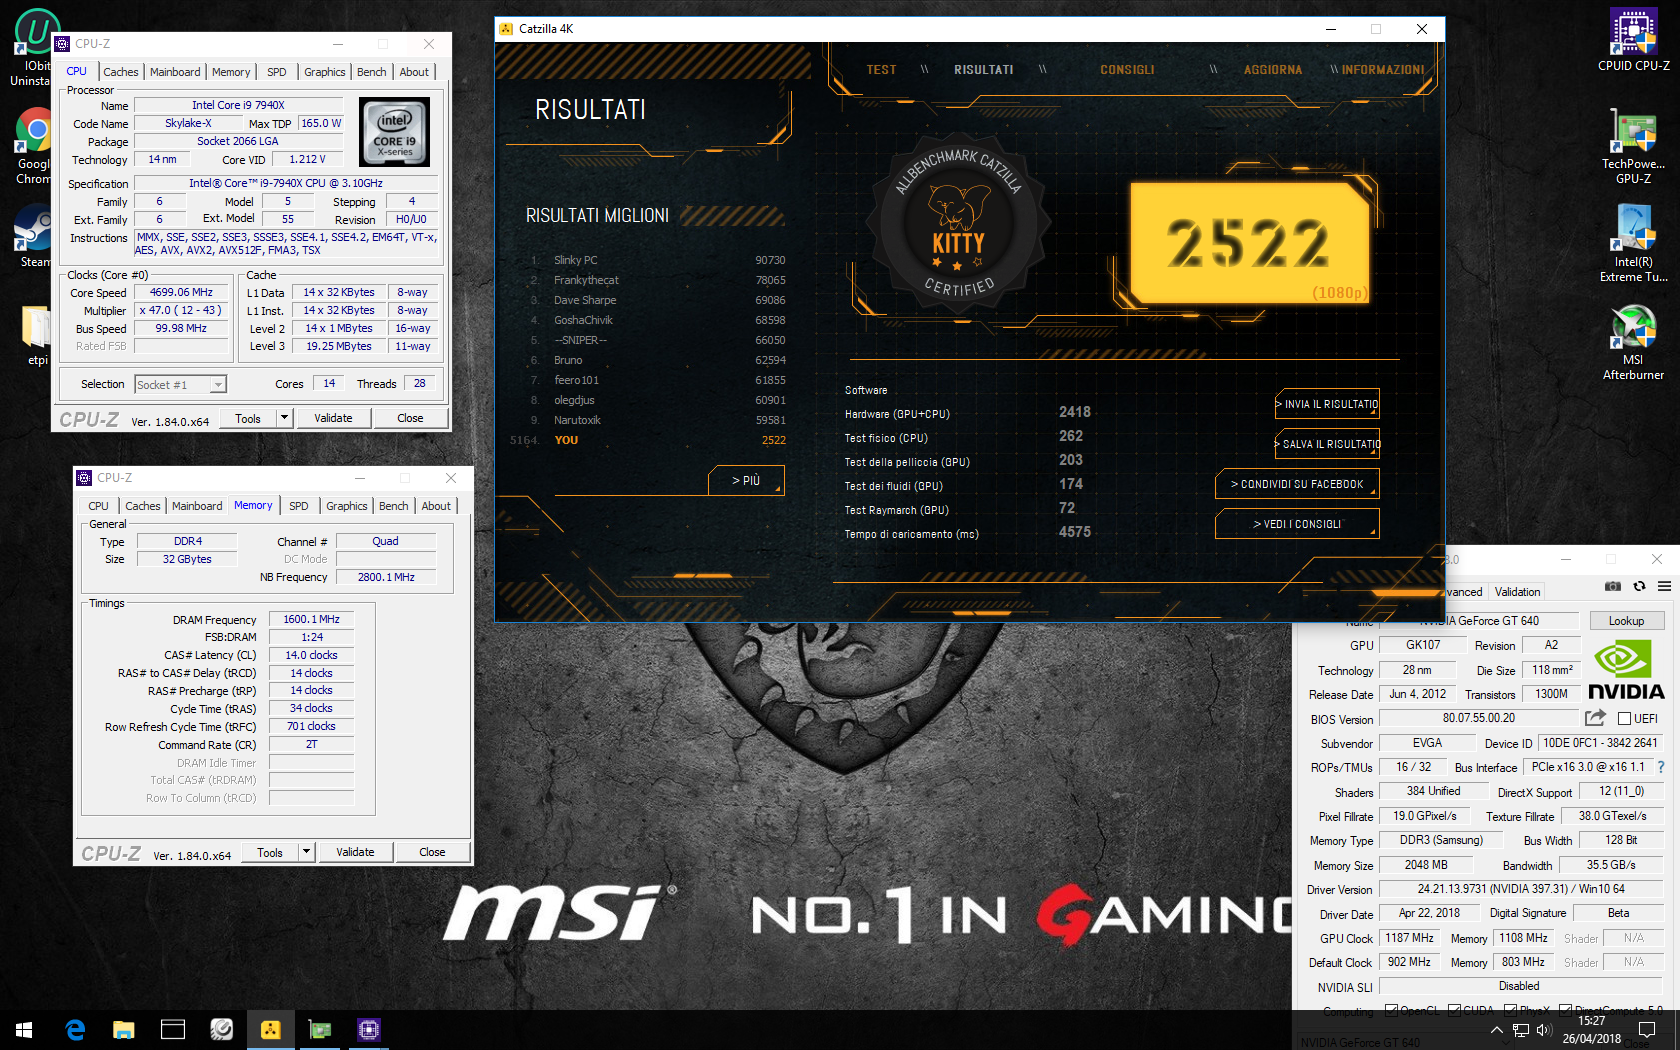Open the IObit Uninstaller desktop icon
The image size is (1680, 1050).
point(34,48)
